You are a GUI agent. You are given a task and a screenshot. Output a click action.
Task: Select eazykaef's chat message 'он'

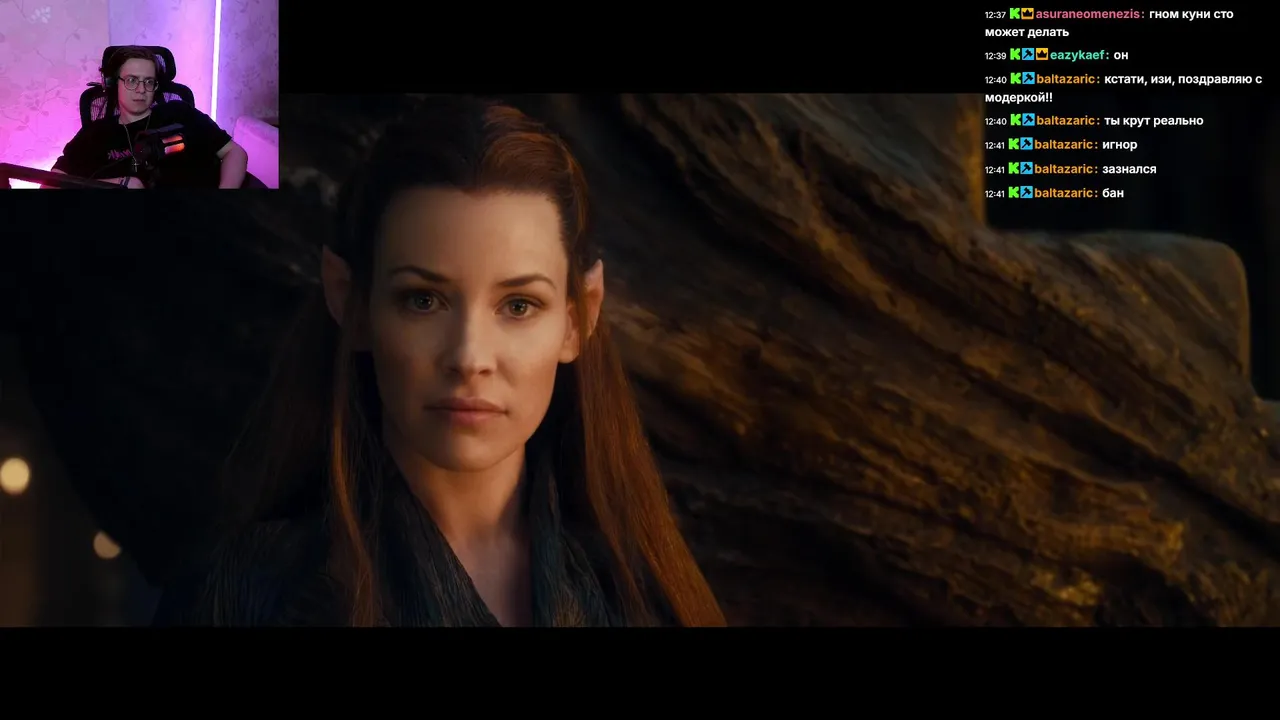[x=1121, y=55]
